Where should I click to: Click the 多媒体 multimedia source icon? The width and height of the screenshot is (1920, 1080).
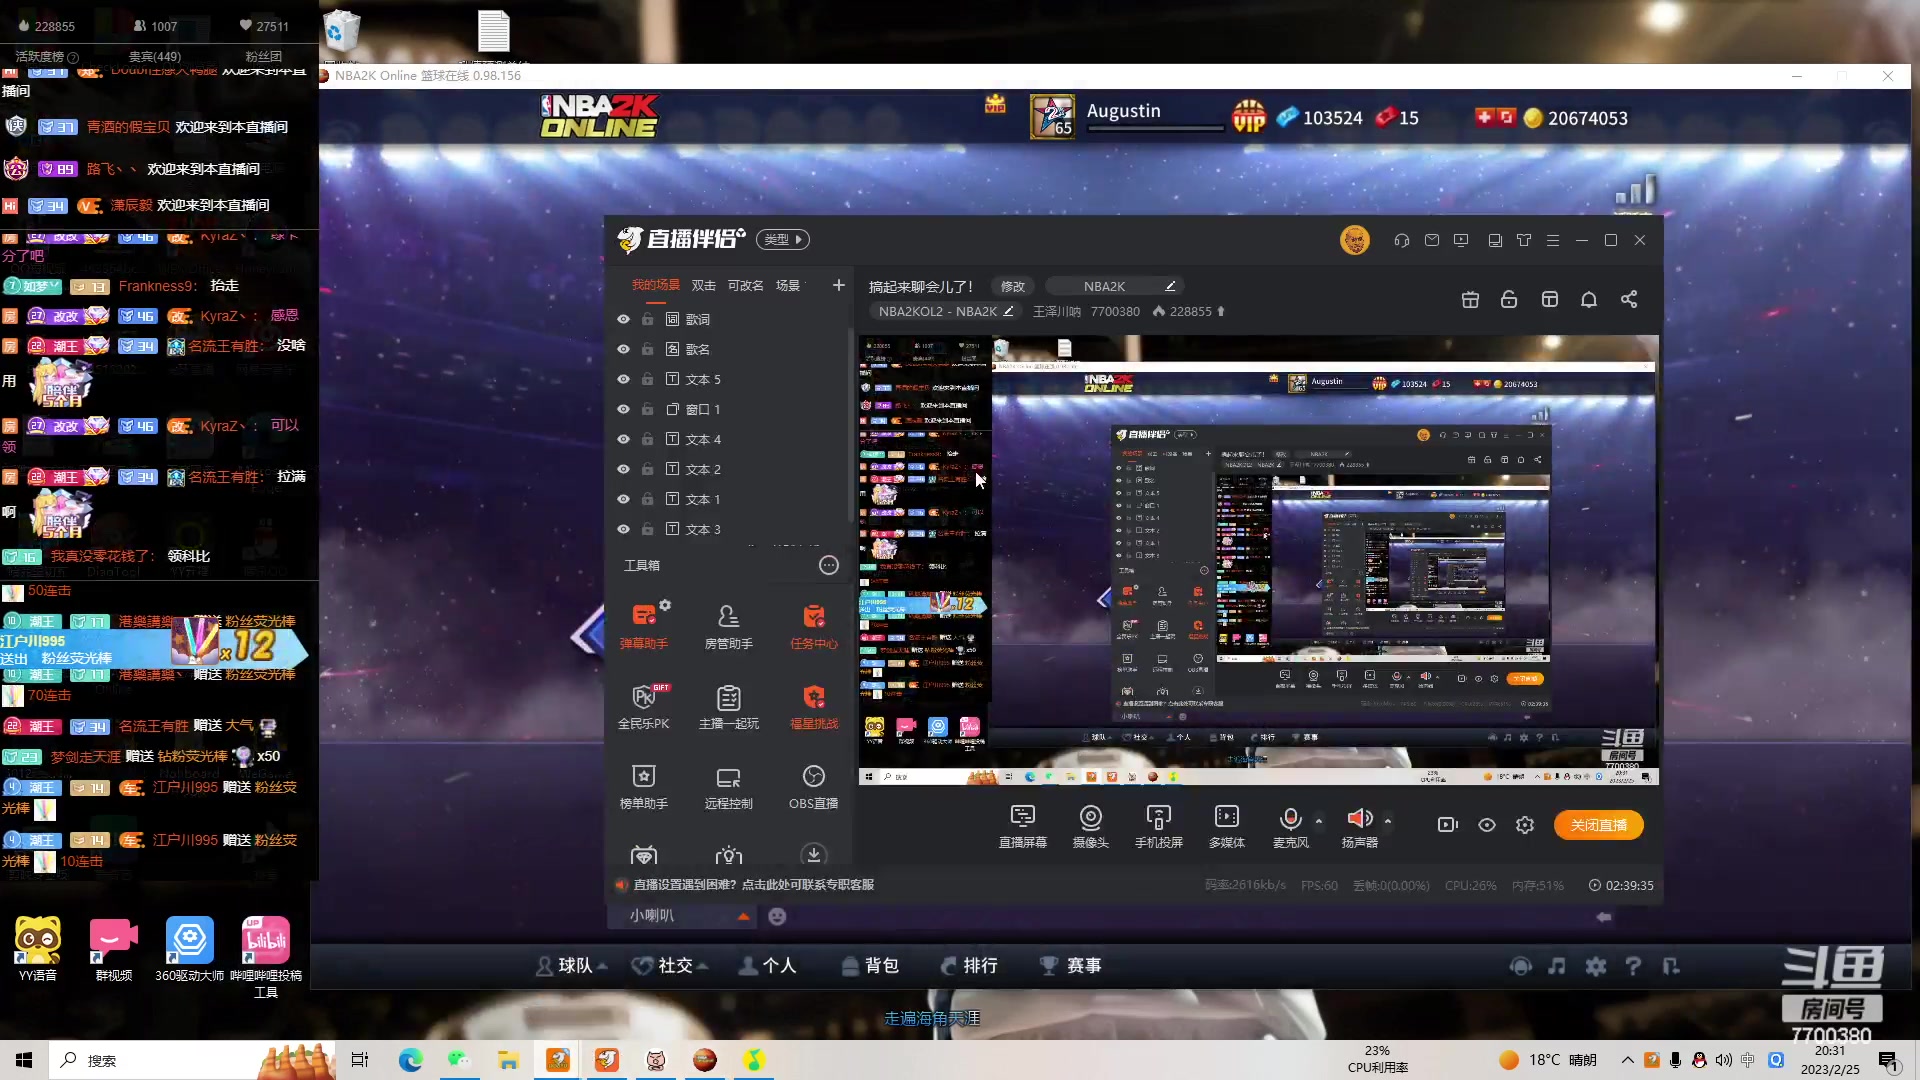pos(1226,825)
